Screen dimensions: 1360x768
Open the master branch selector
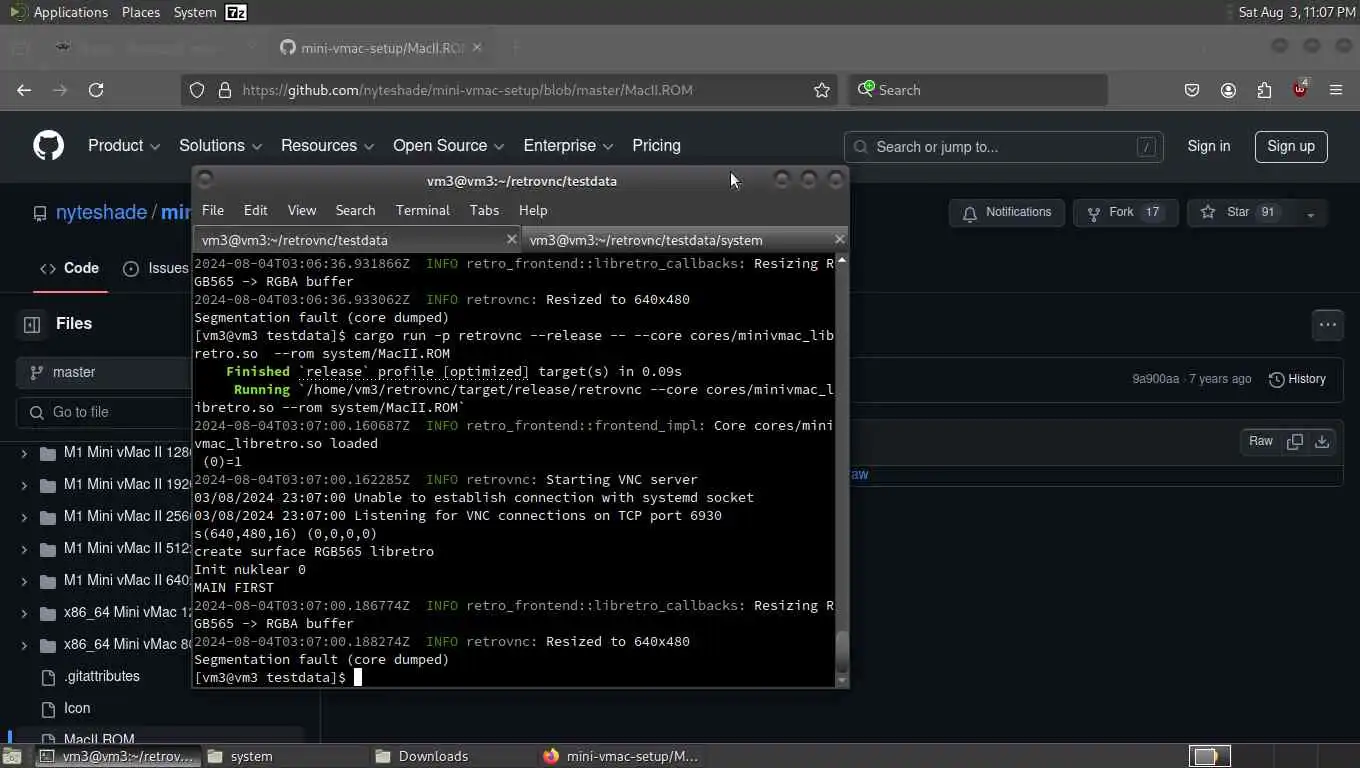pyautogui.click(x=104, y=372)
